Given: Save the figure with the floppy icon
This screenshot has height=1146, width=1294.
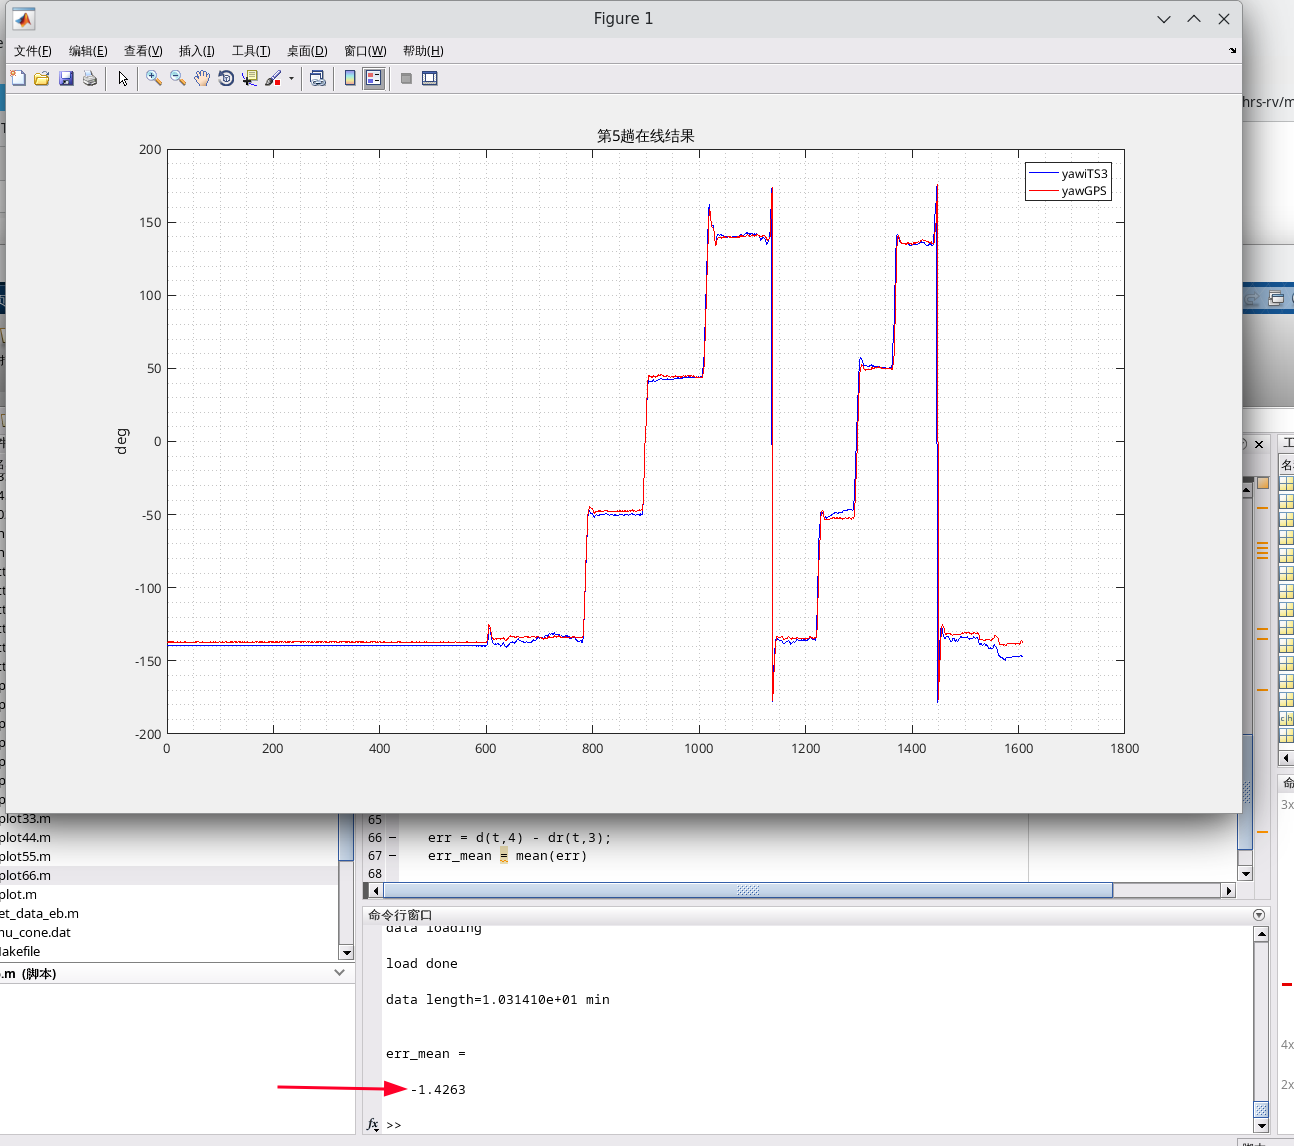Looking at the screenshot, I should tap(66, 78).
